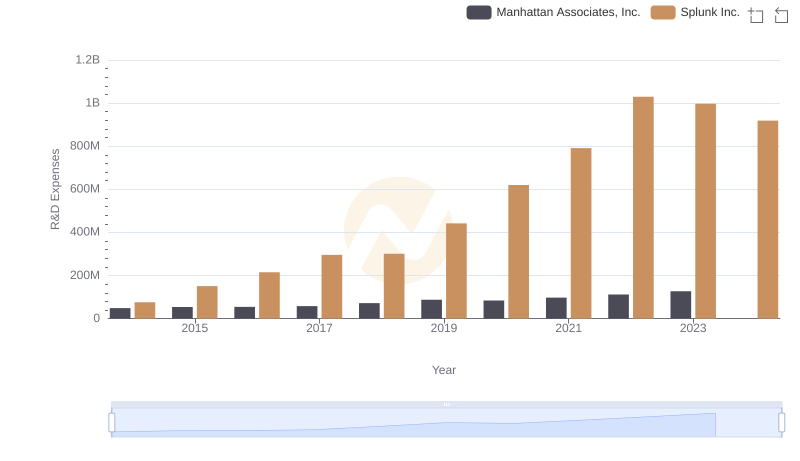Viewport: 800px width, 461px height.
Task: Select the last Splunk bar for 2024
Action: [x=767, y=219]
